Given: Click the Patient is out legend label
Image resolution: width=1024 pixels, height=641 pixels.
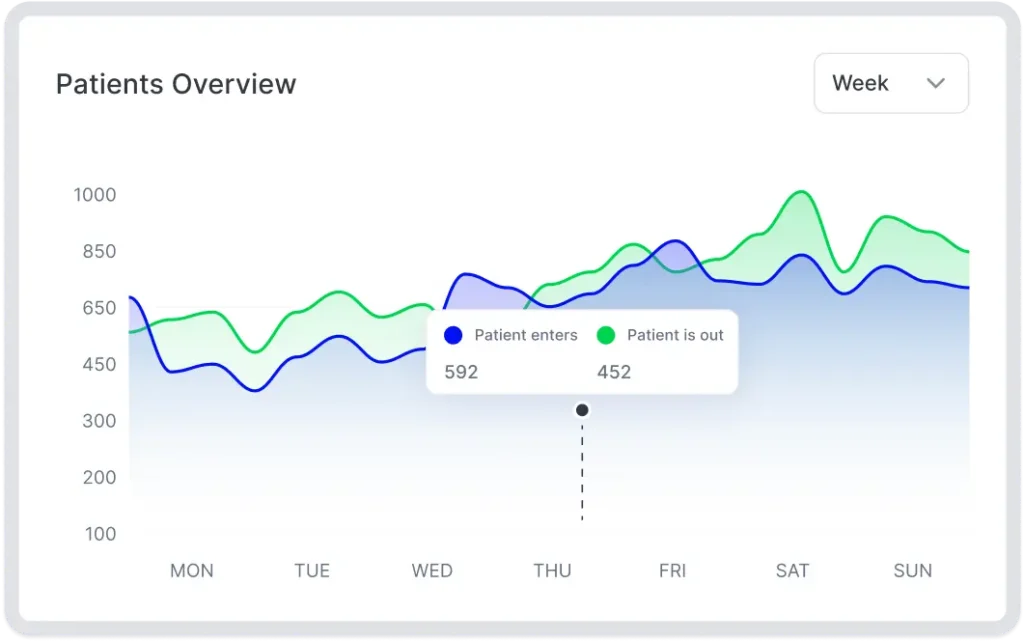Looking at the screenshot, I should point(675,336).
